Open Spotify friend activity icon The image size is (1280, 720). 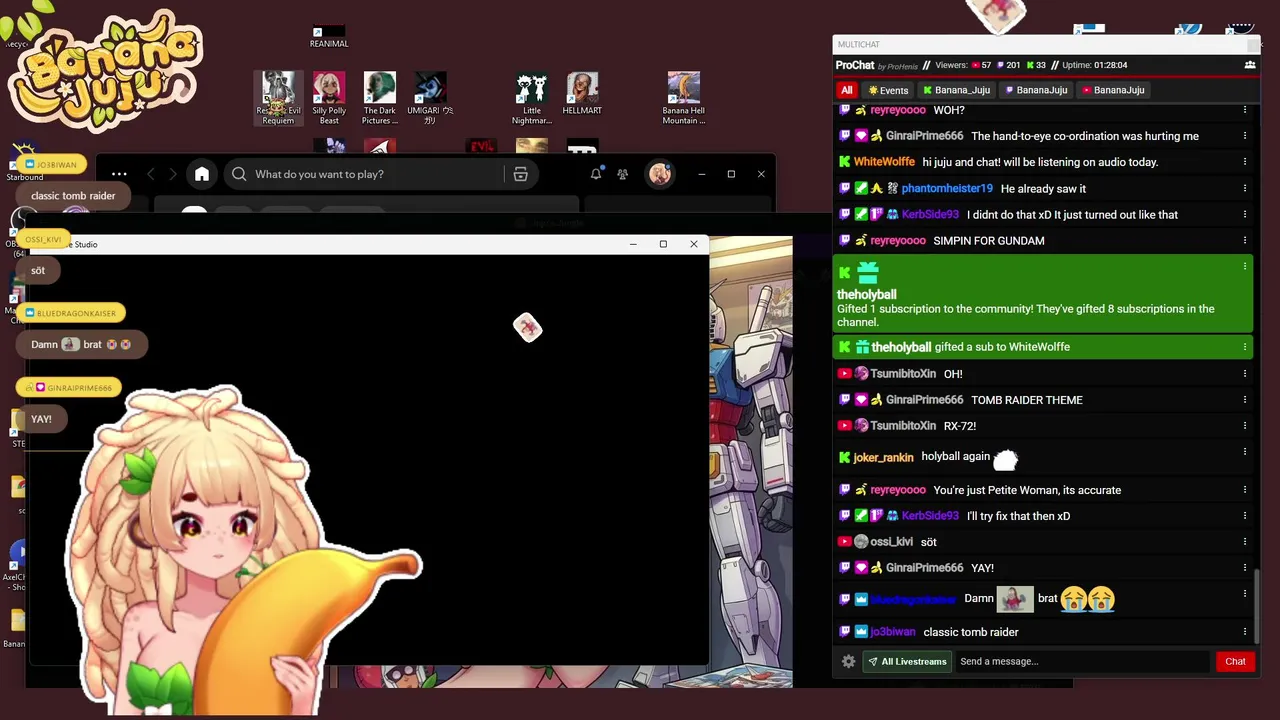coord(622,174)
